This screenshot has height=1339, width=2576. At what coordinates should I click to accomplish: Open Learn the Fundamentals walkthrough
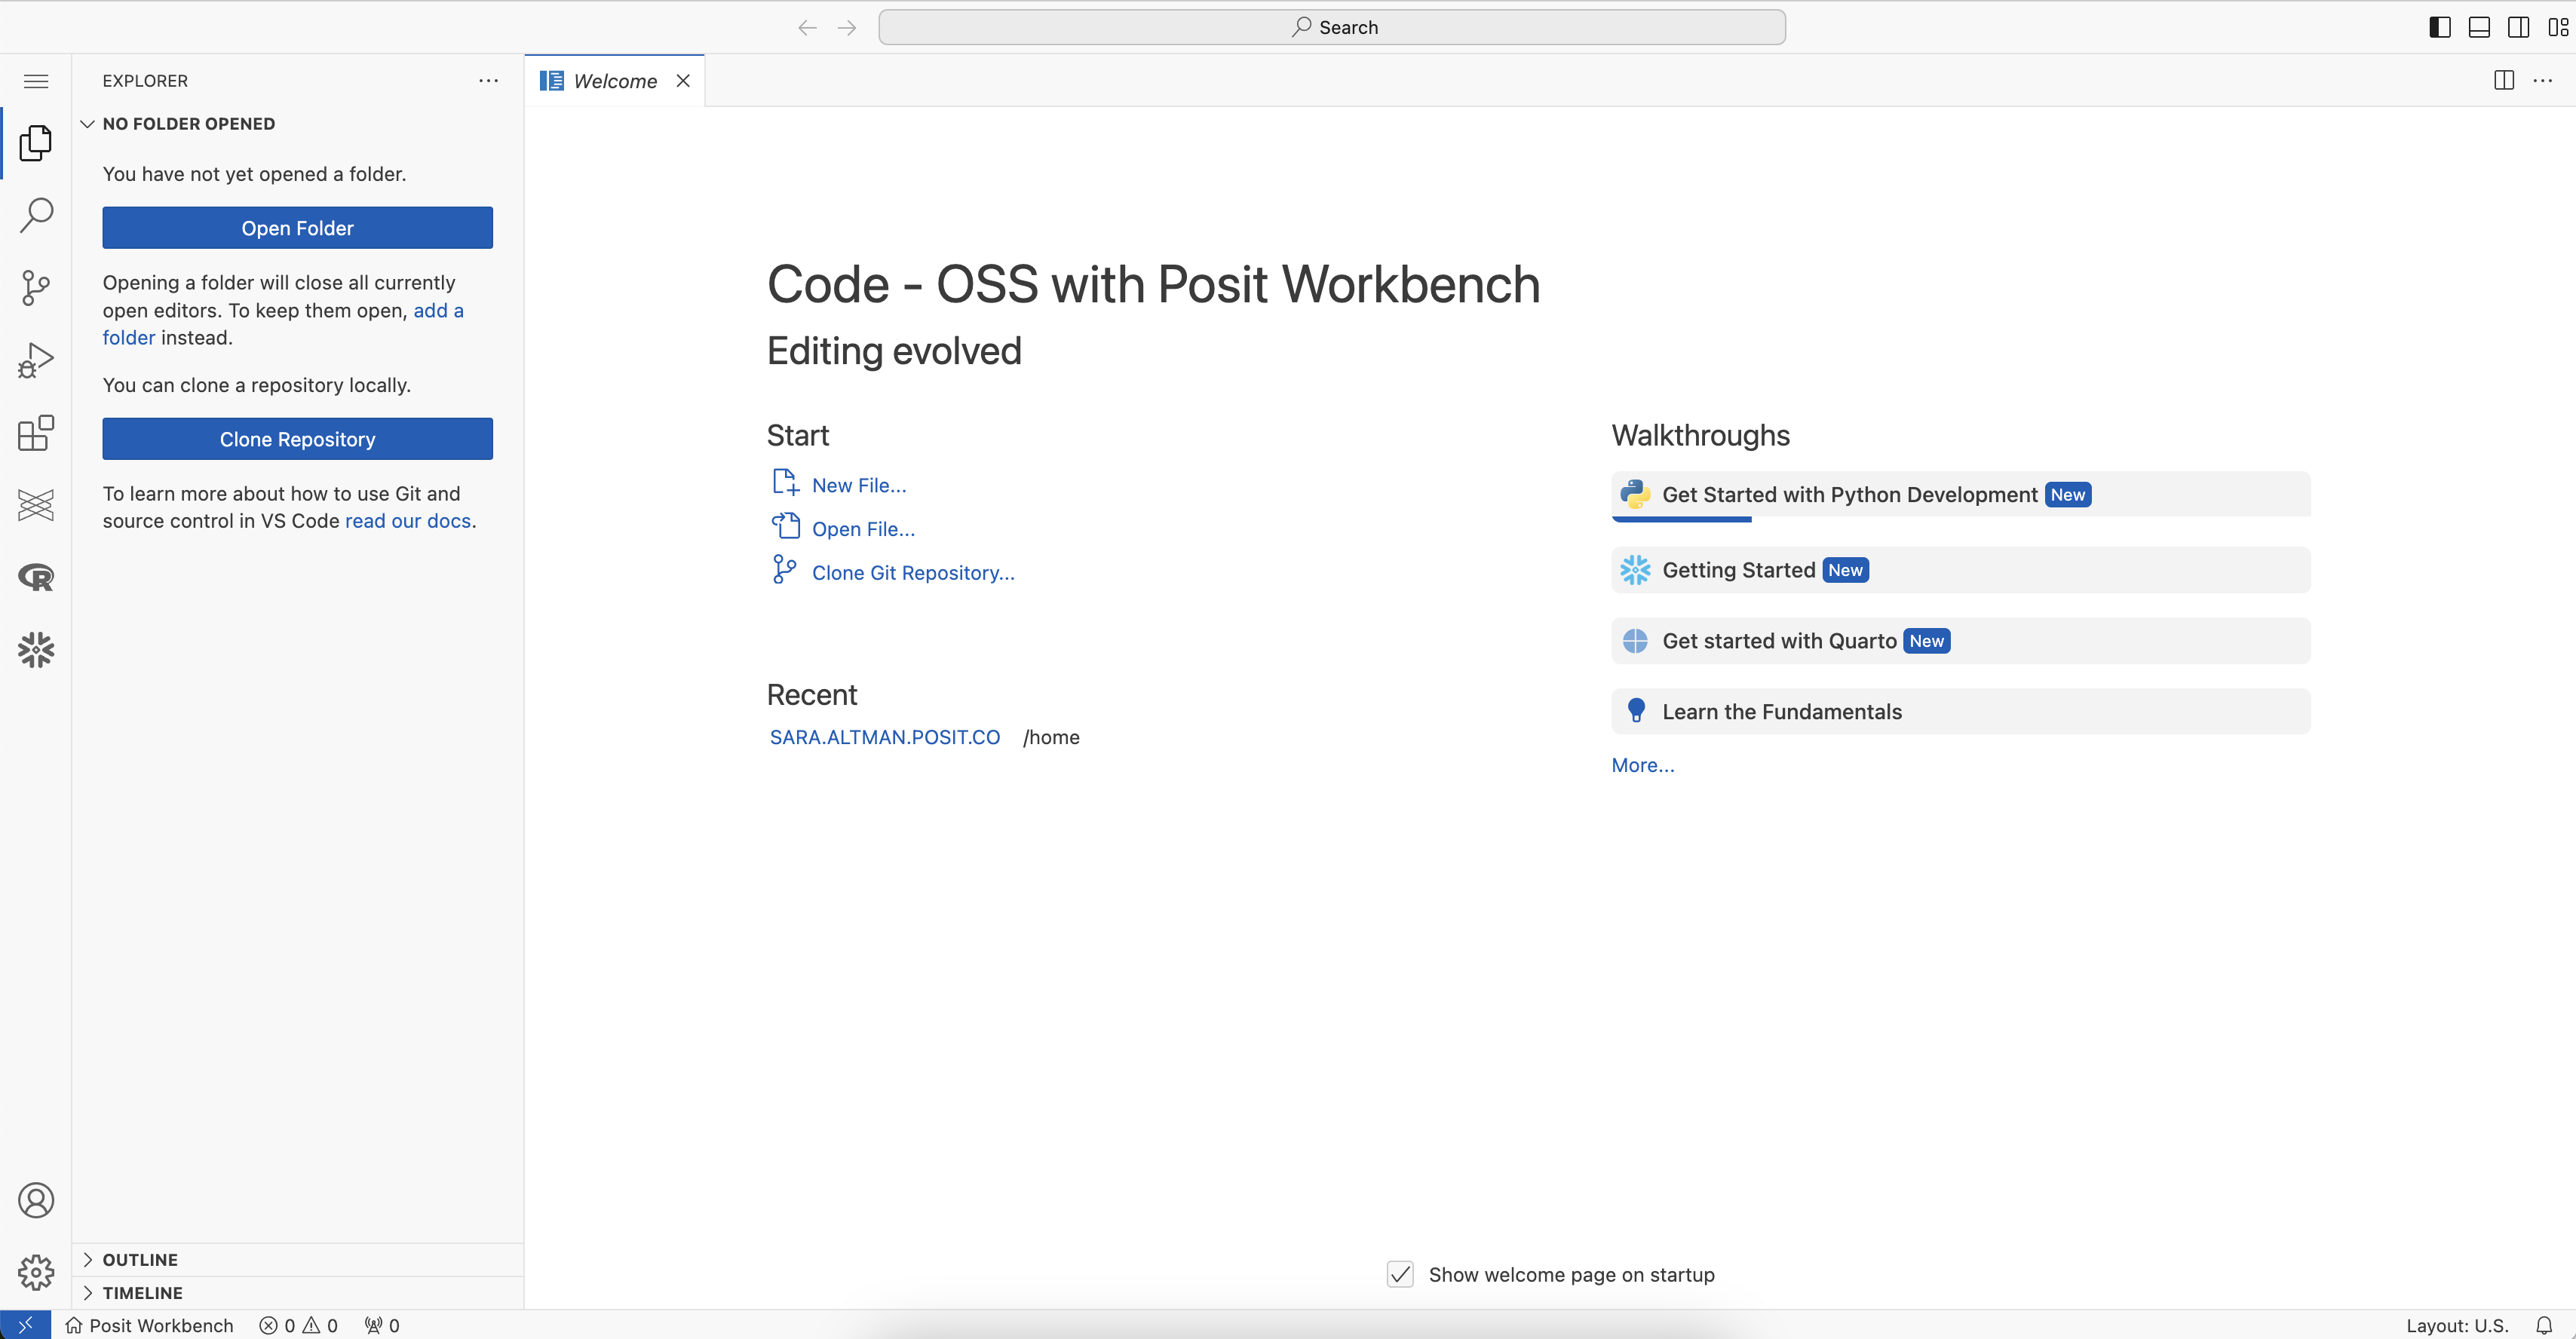pos(1960,712)
